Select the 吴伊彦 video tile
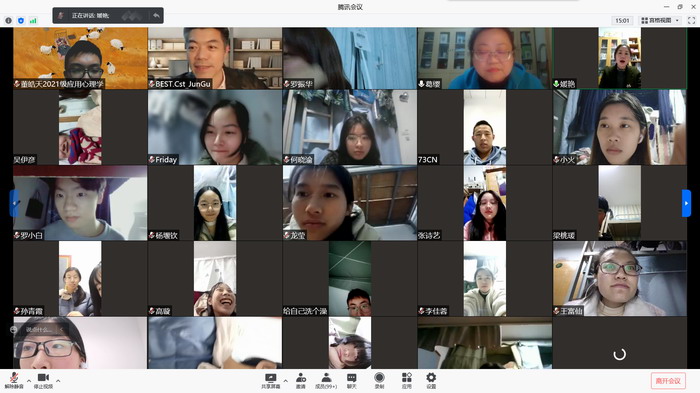700x393 pixels. [80, 127]
